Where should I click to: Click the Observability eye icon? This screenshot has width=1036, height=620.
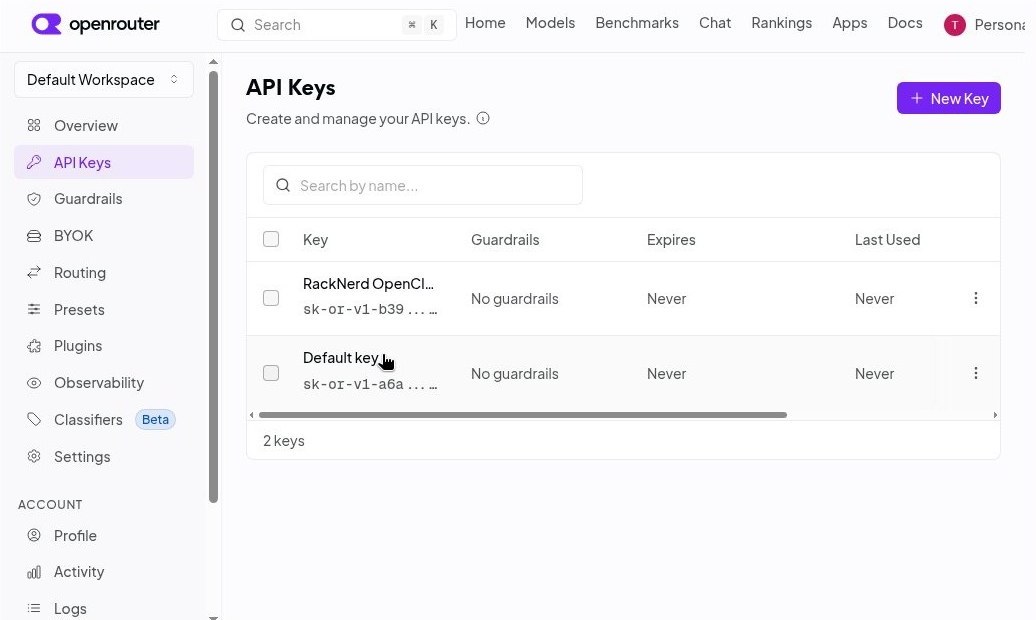tap(34, 383)
